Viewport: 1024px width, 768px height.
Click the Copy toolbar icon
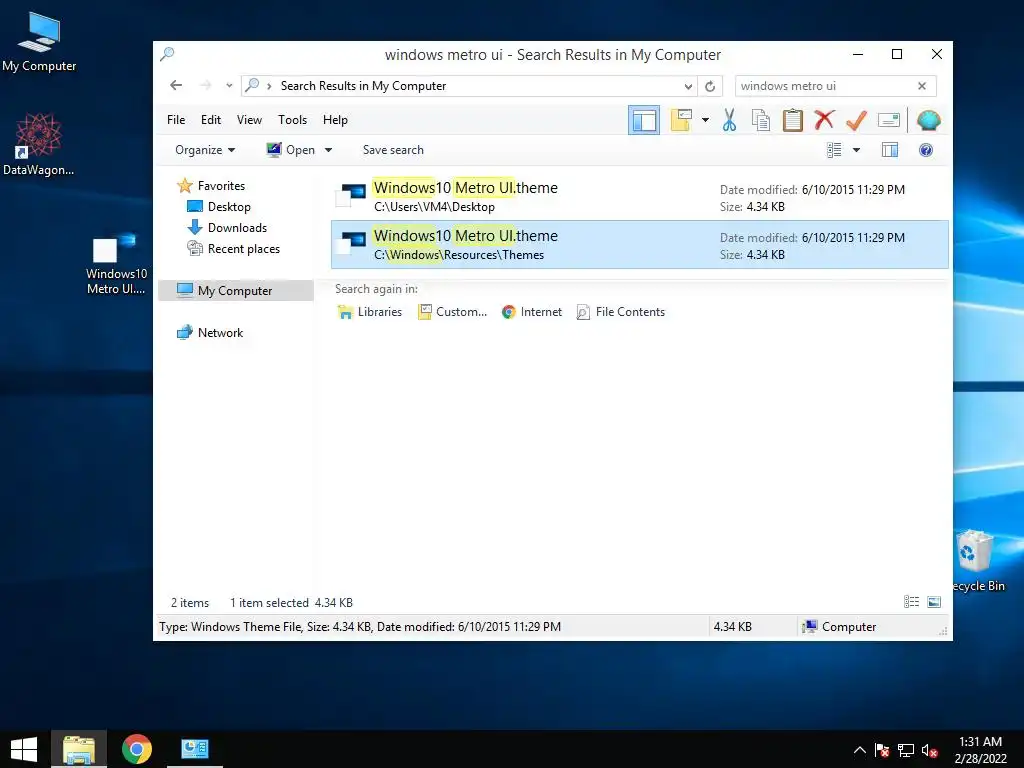click(761, 120)
